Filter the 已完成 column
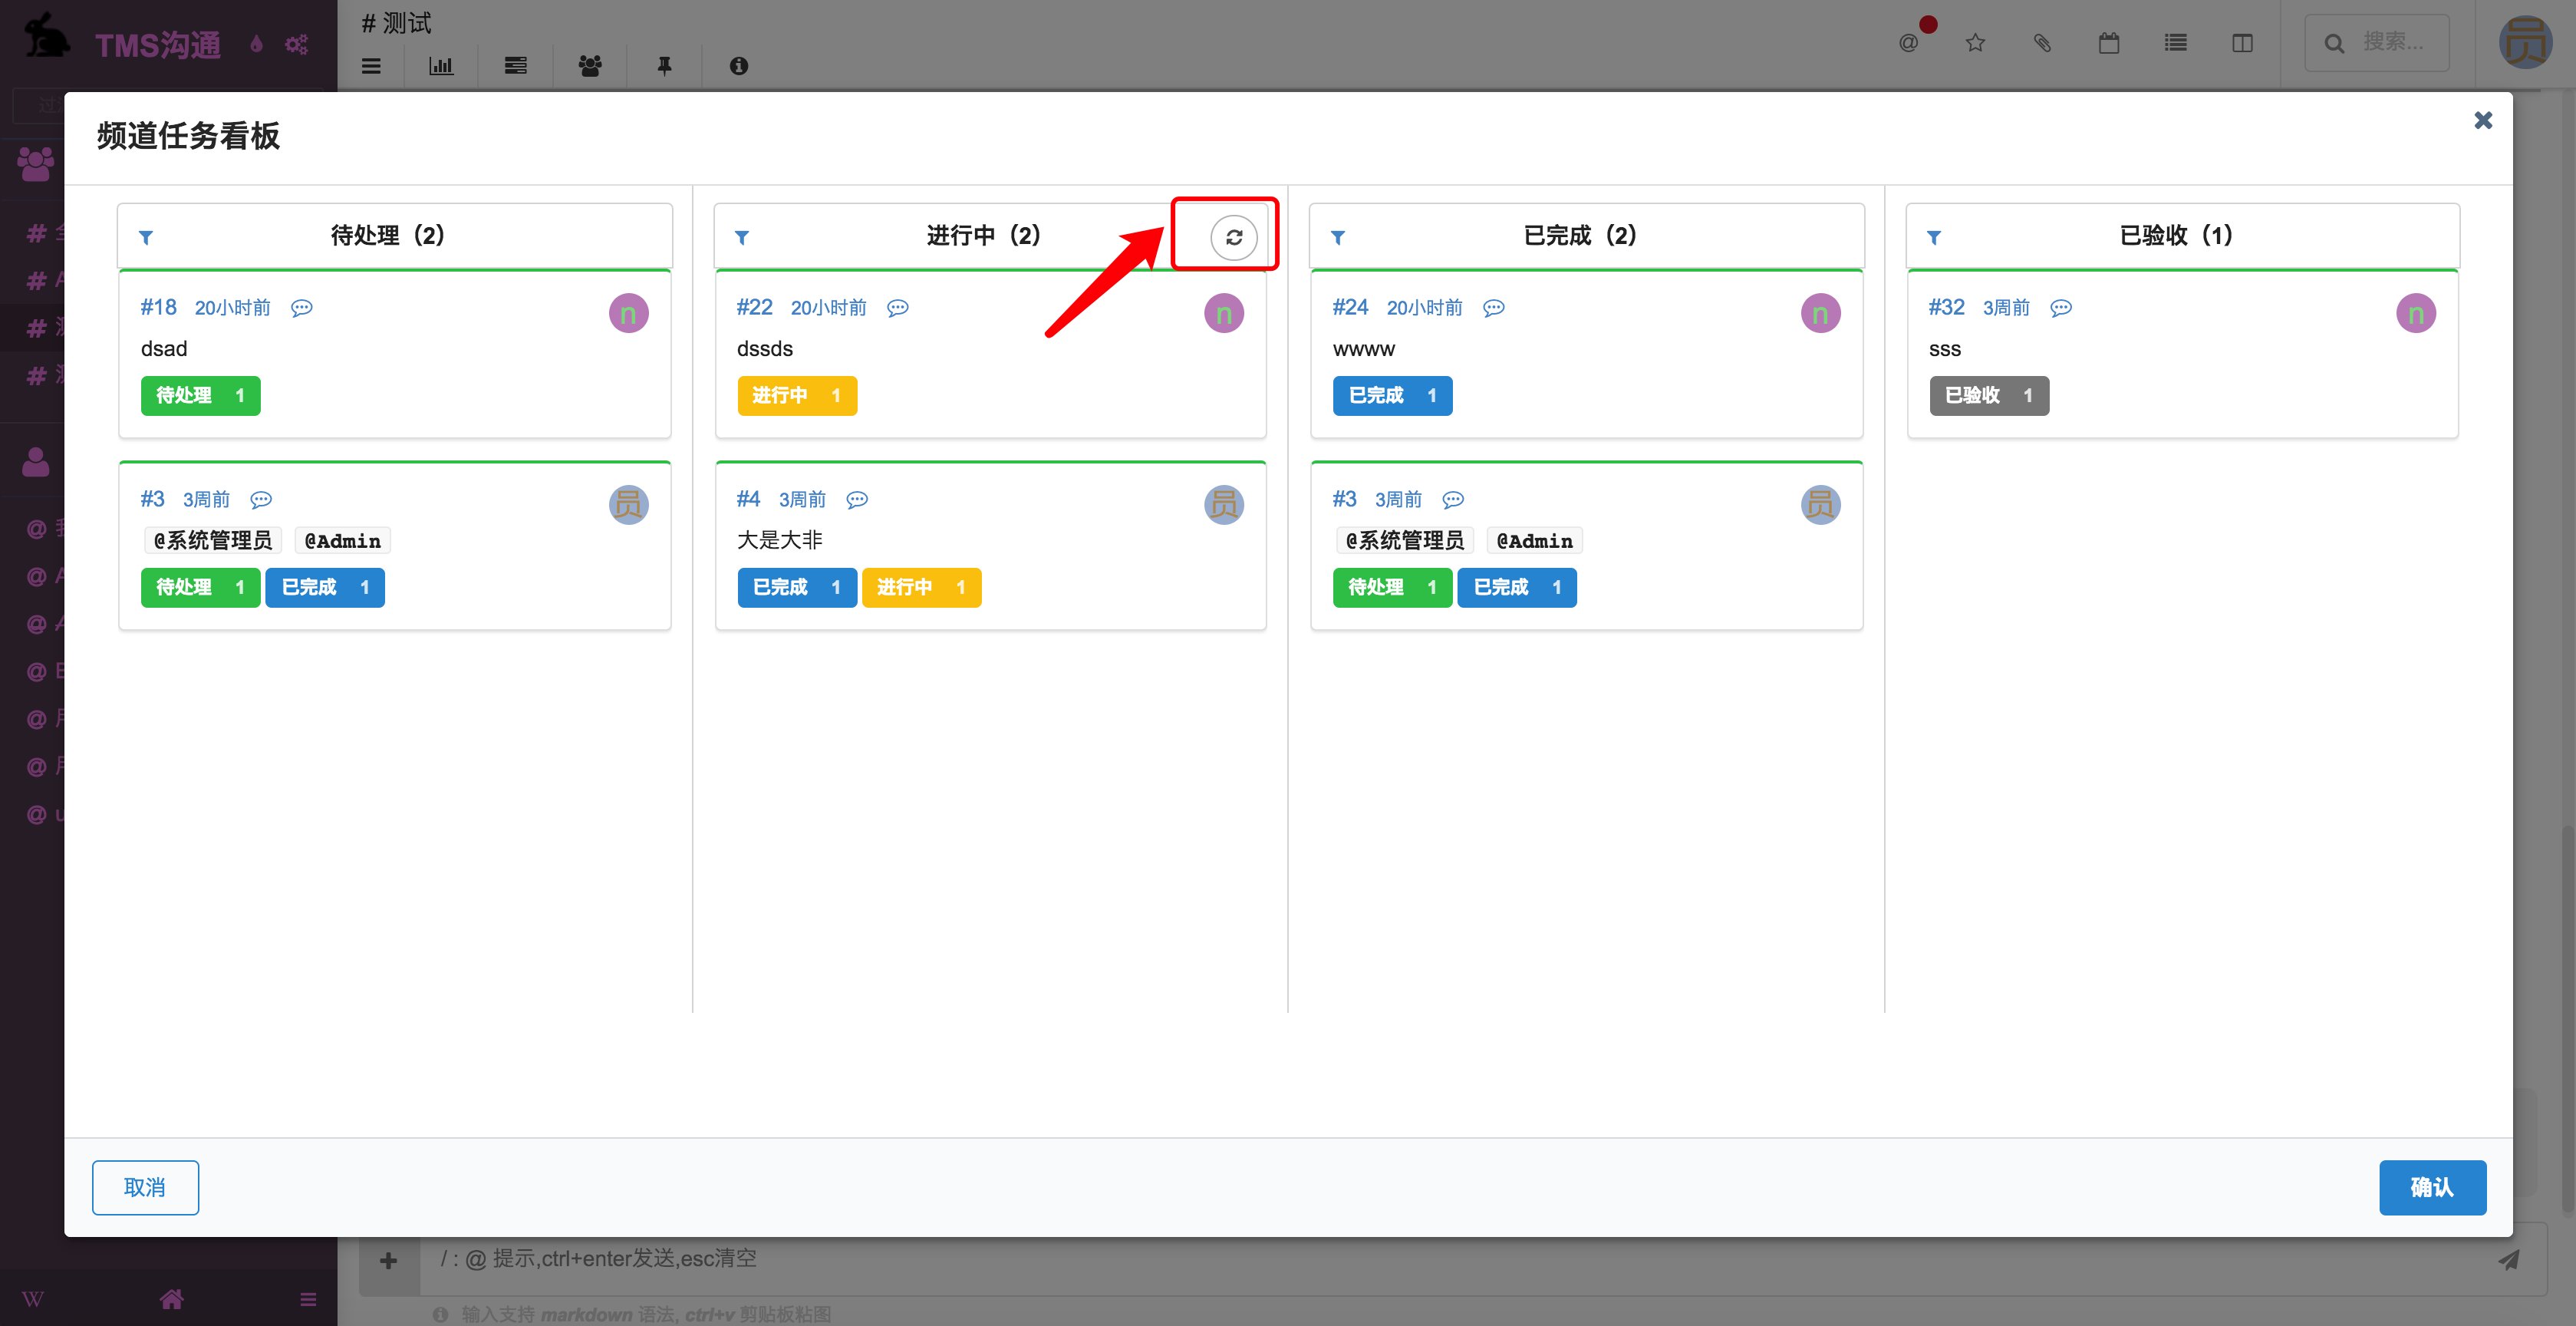This screenshot has height=1326, width=2576. (1338, 237)
